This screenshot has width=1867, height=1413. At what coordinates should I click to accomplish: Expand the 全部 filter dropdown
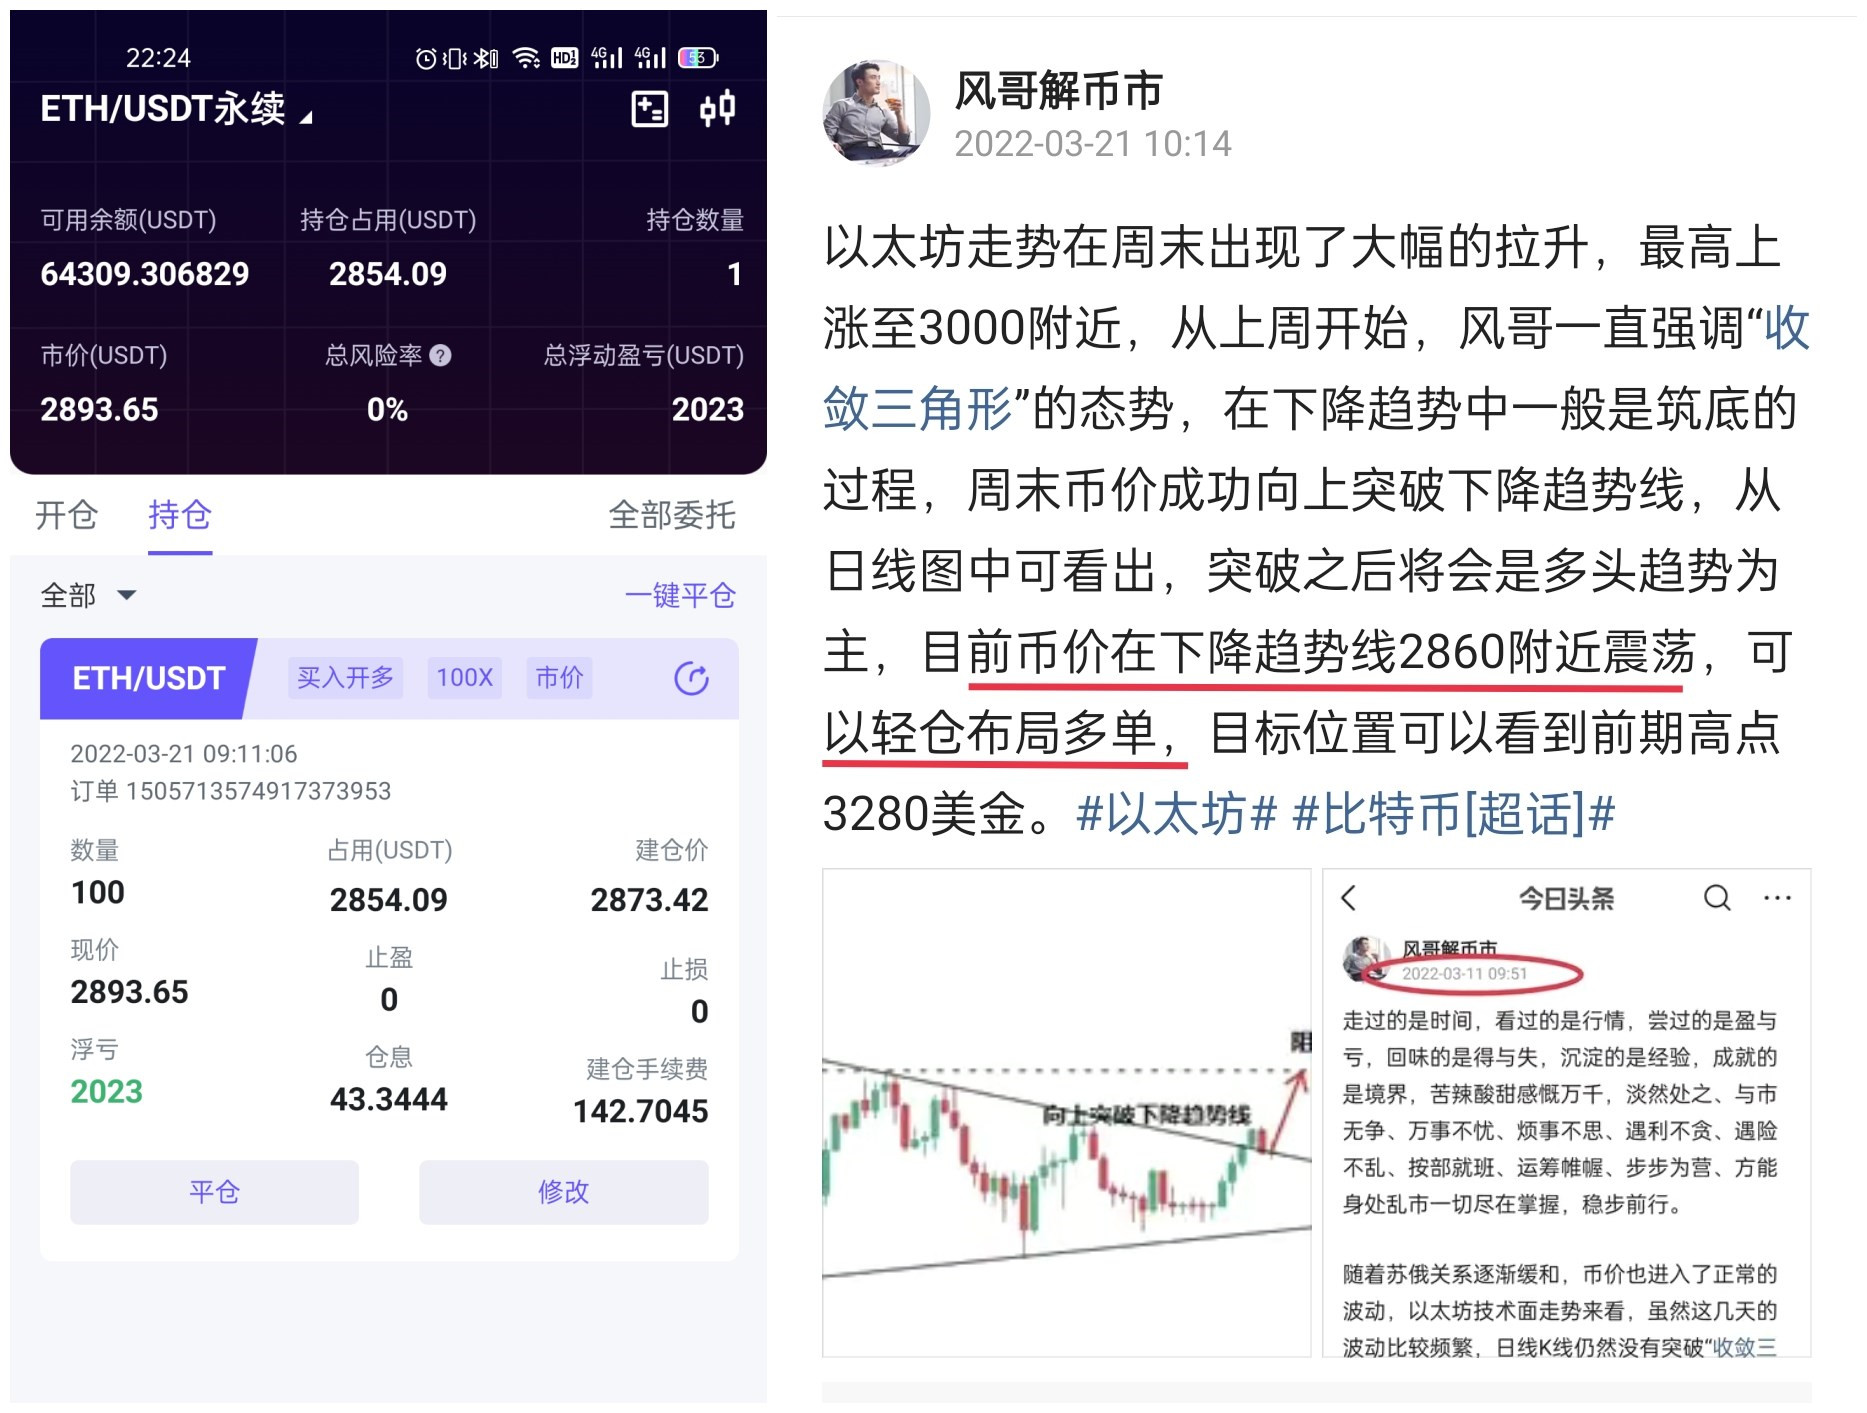(x=88, y=595)
